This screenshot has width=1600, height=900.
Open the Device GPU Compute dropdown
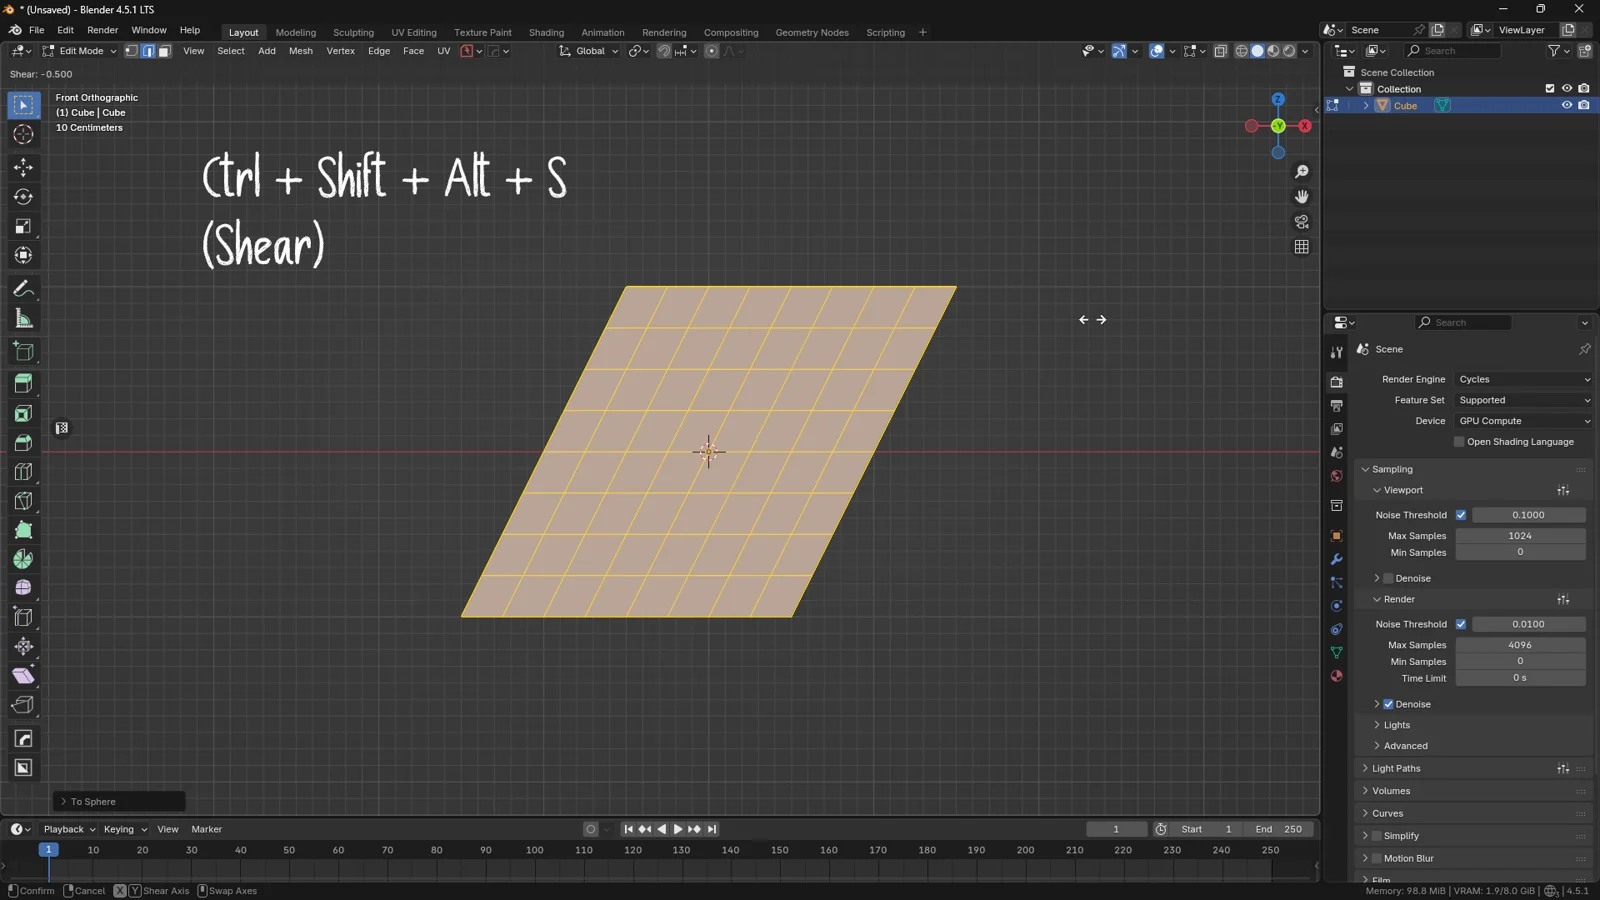(x=1524, y=421)
